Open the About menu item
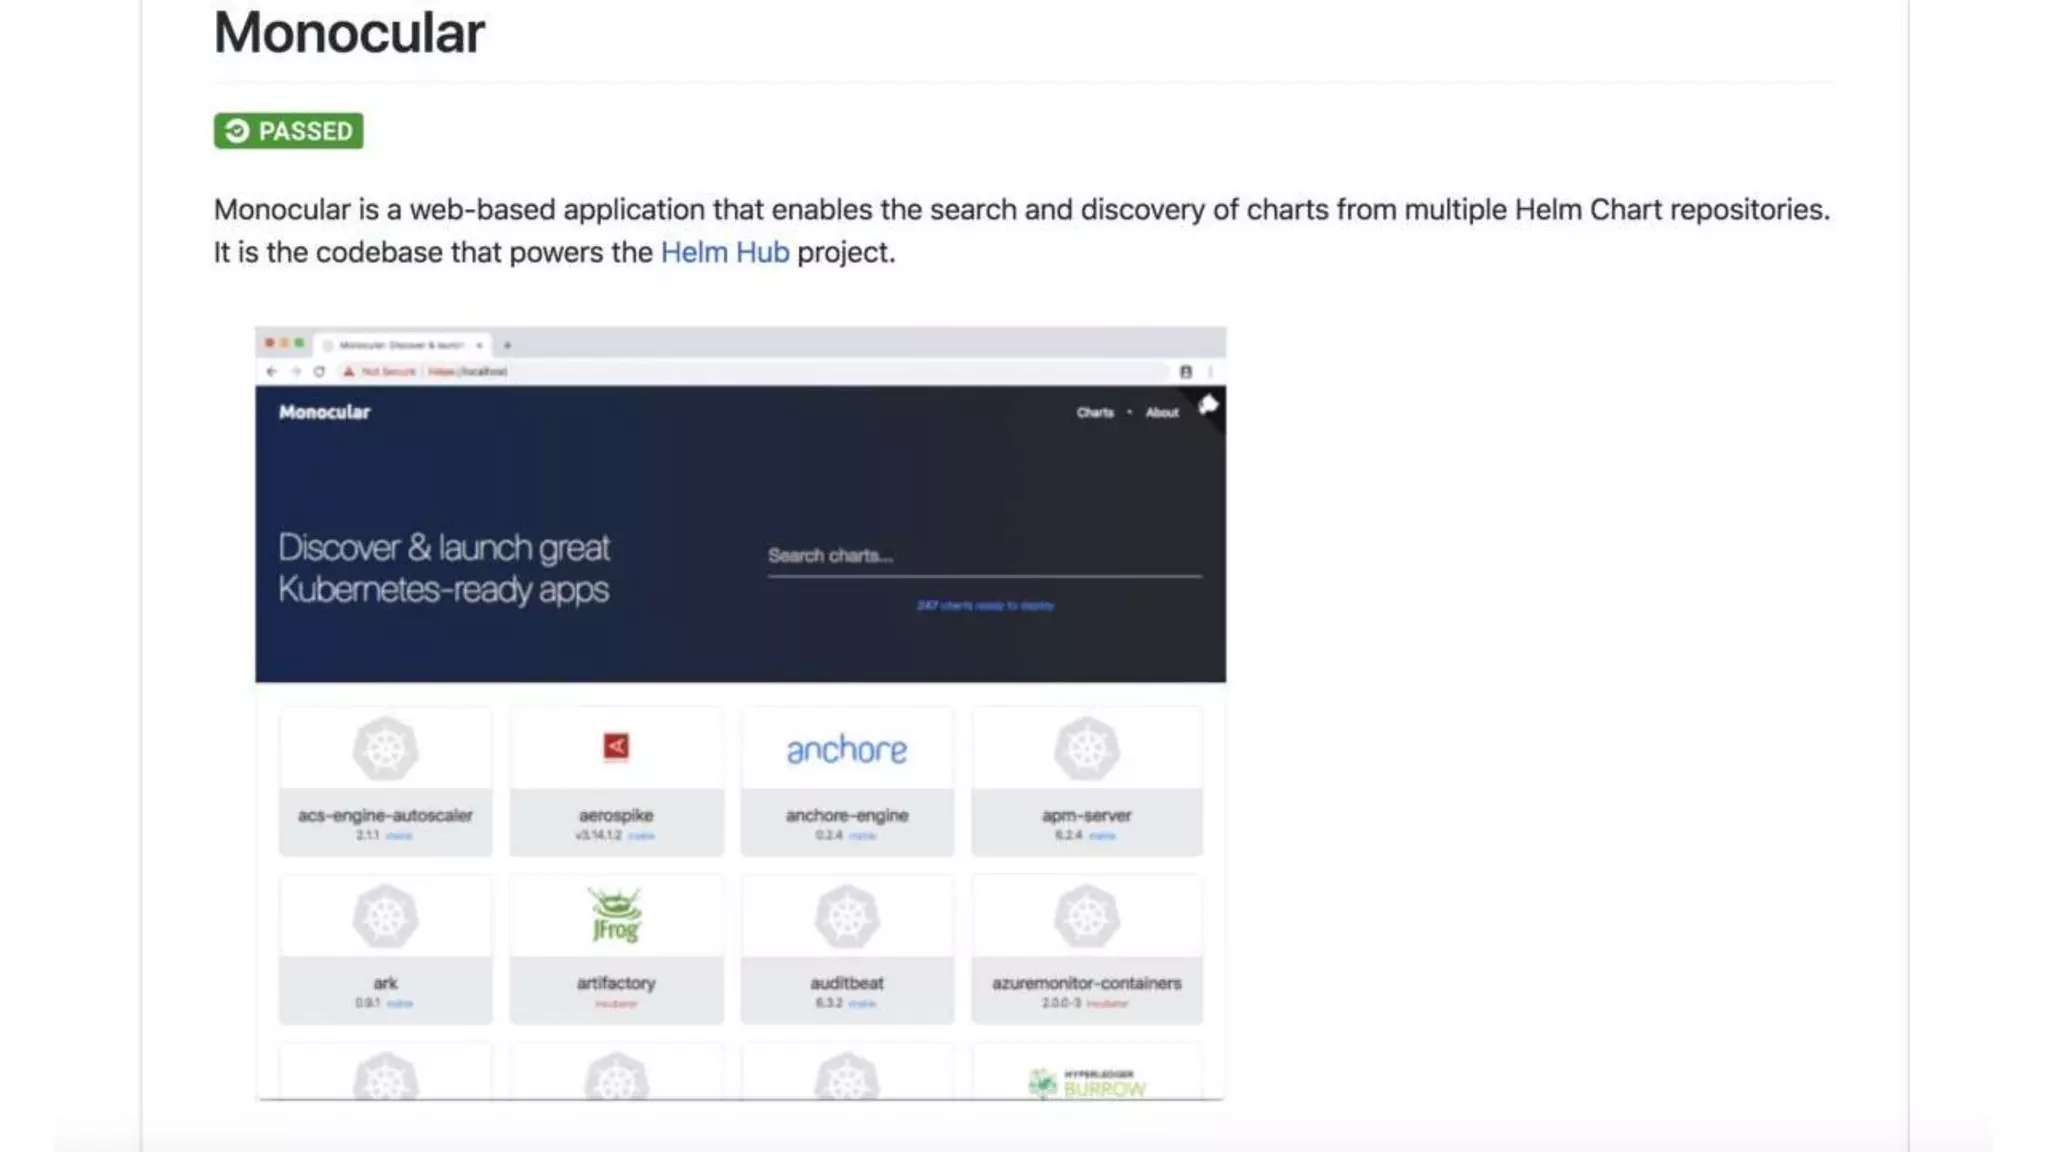The image size is (2048, 1152). [1162, 412]
